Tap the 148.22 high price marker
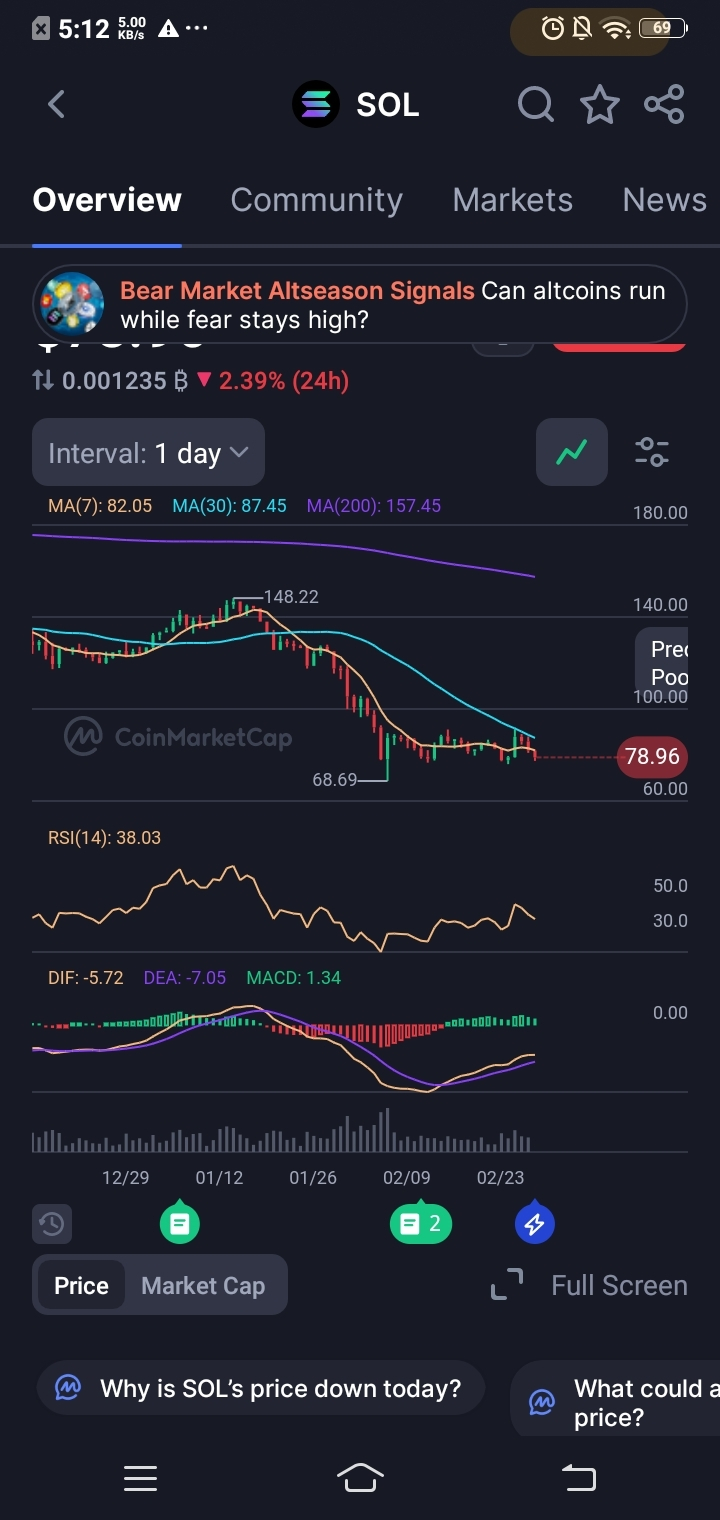Viewport: 720px width, 1520px height. [291, 597]
